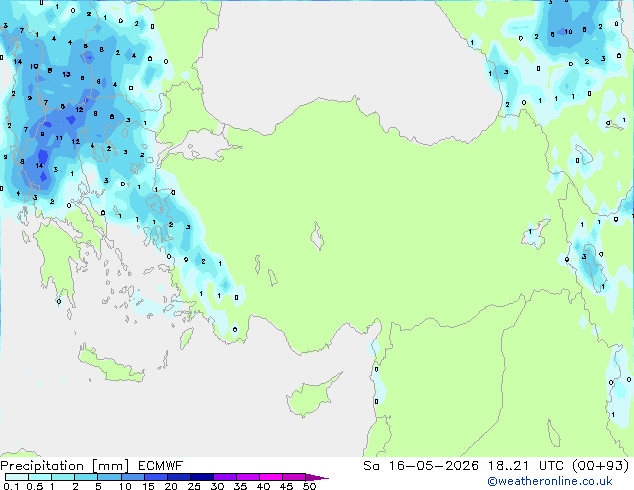This screenshot has height=490, width=634.
Task: Click the 0.5–1 mm legend color swatch
Action: [40, 477]
